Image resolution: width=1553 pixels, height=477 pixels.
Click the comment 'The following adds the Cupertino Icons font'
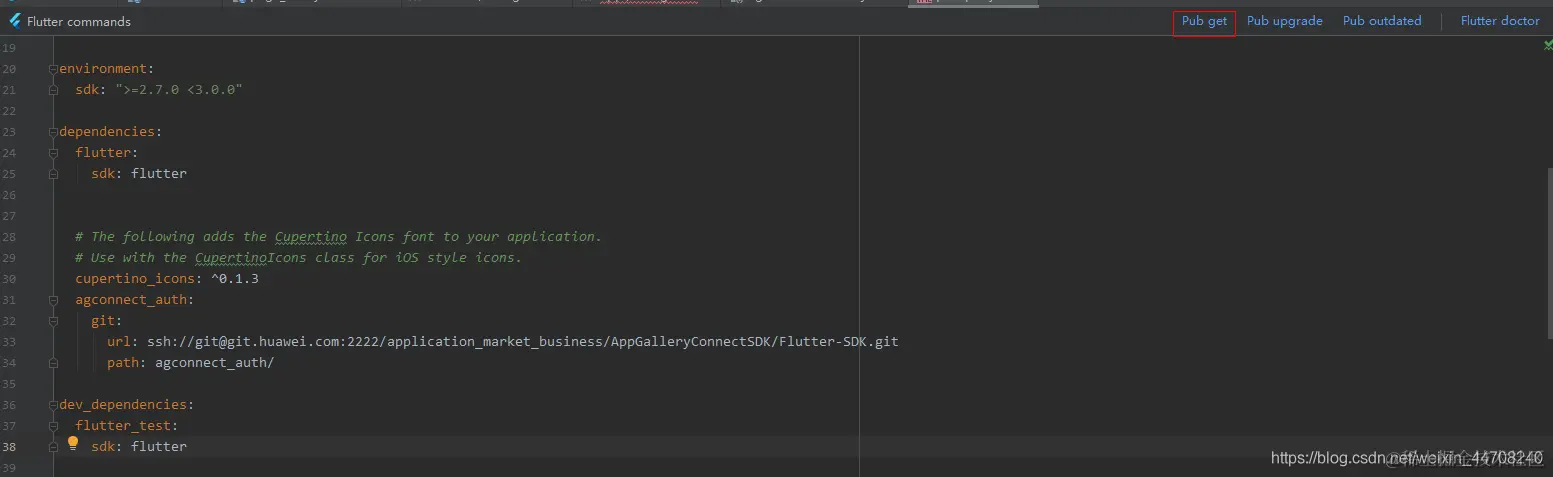click(339, 237)
